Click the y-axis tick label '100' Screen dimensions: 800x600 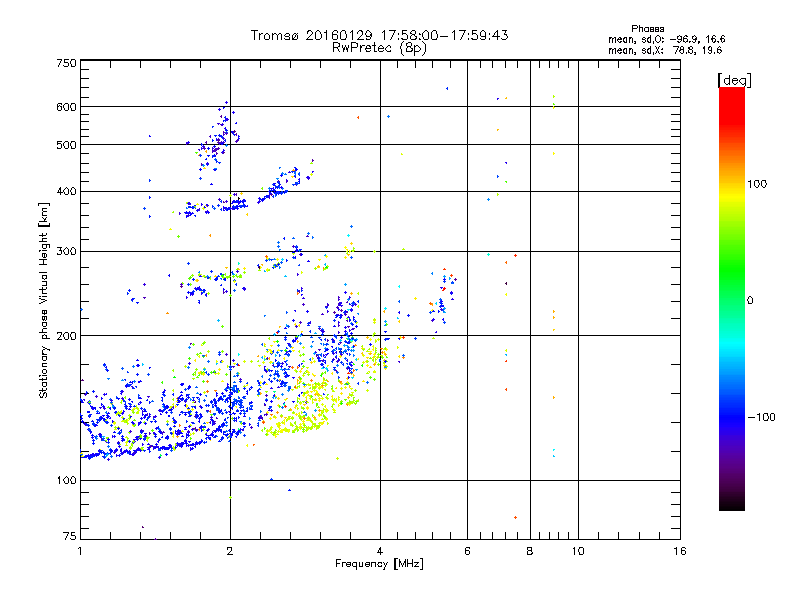pyautogui.click(x=66, y=480)
